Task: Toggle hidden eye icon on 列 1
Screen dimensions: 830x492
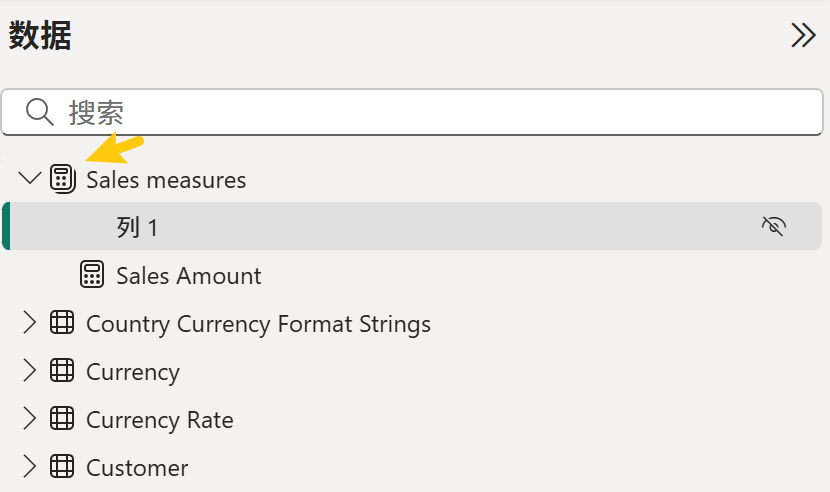Action: click(773, 226)
